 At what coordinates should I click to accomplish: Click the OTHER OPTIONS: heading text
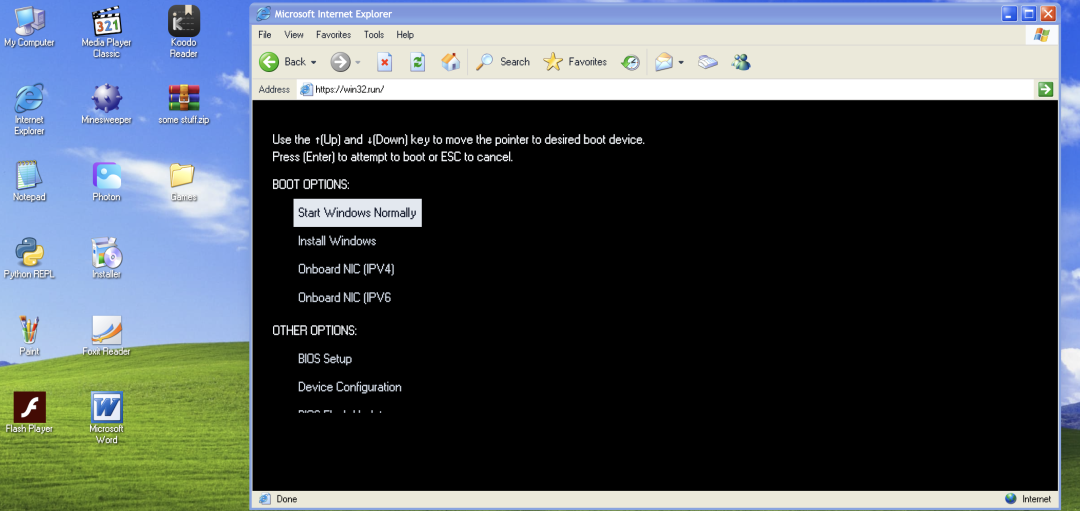(x=314, y=331)
